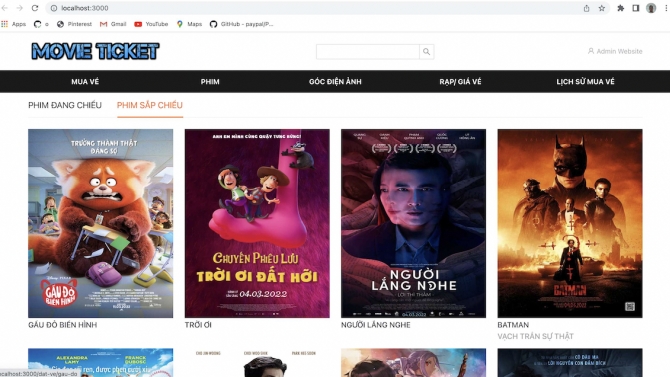Toggle the browser side panel icon
The height and width of the screenshot is (377, 670).
pos(636,8)
